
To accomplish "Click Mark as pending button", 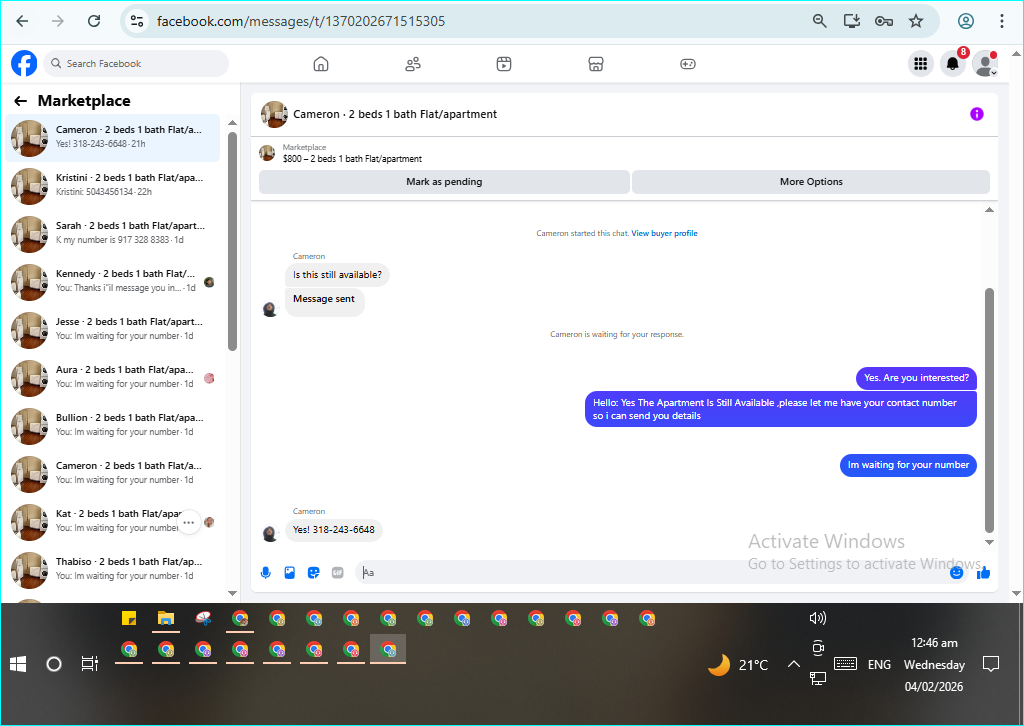I will [444, 182].
